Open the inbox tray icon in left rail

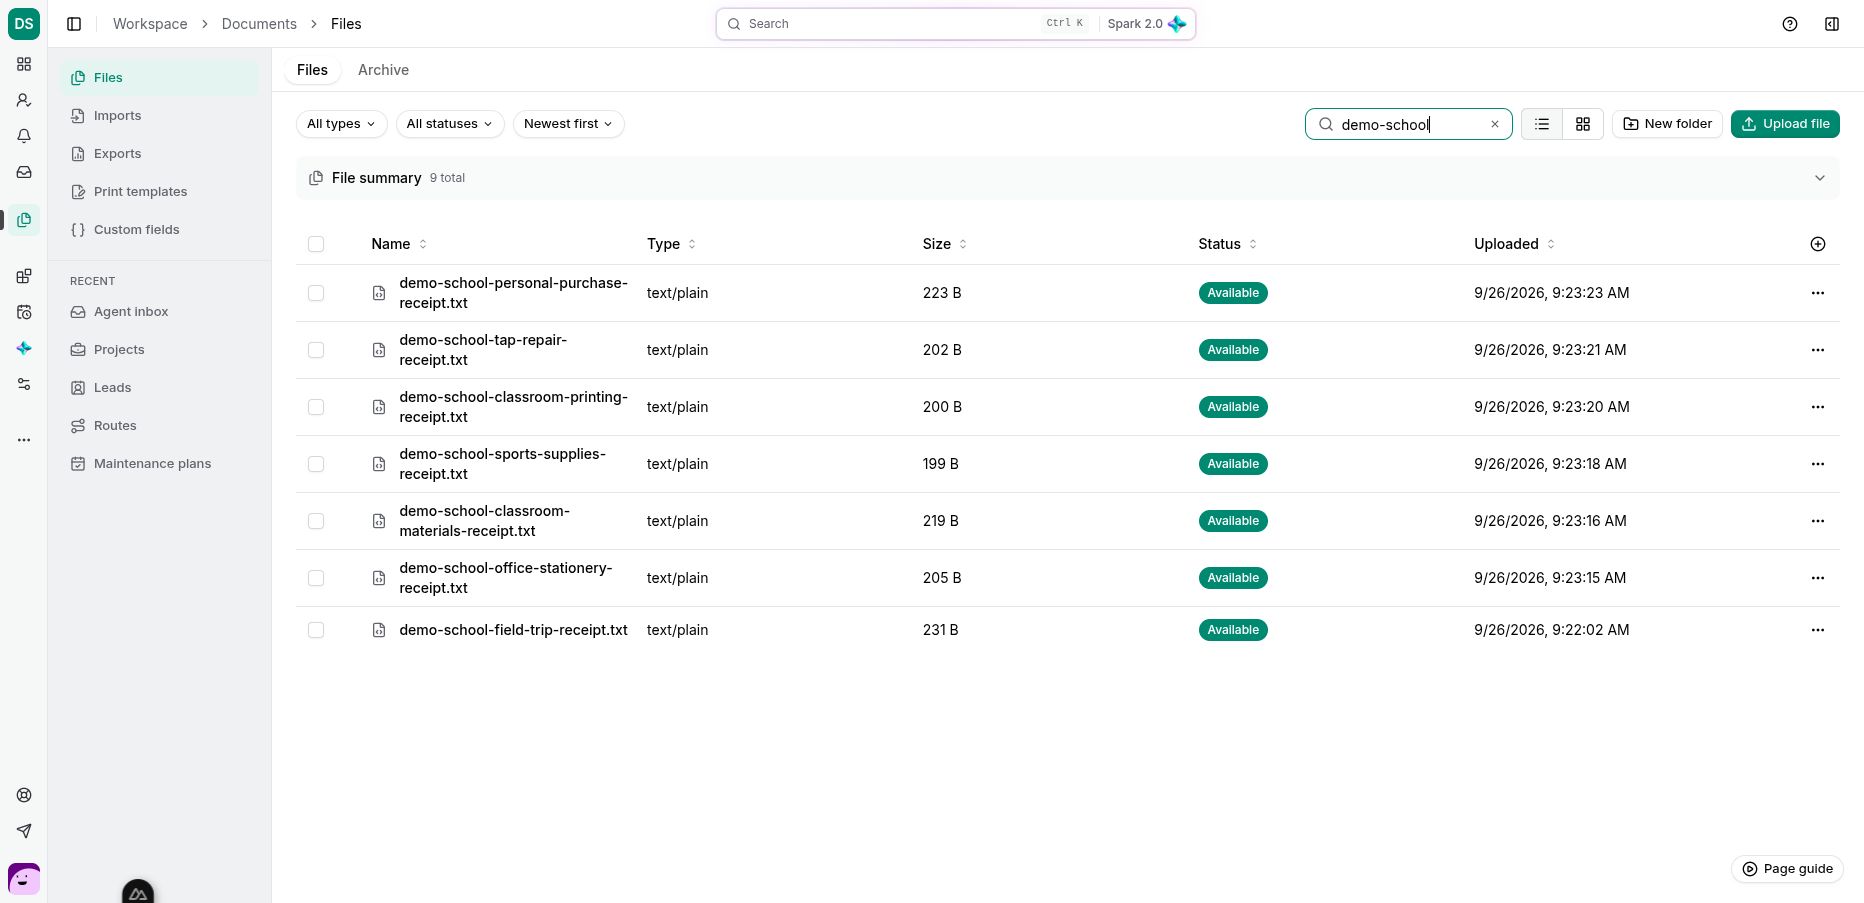tap(24, 172)
